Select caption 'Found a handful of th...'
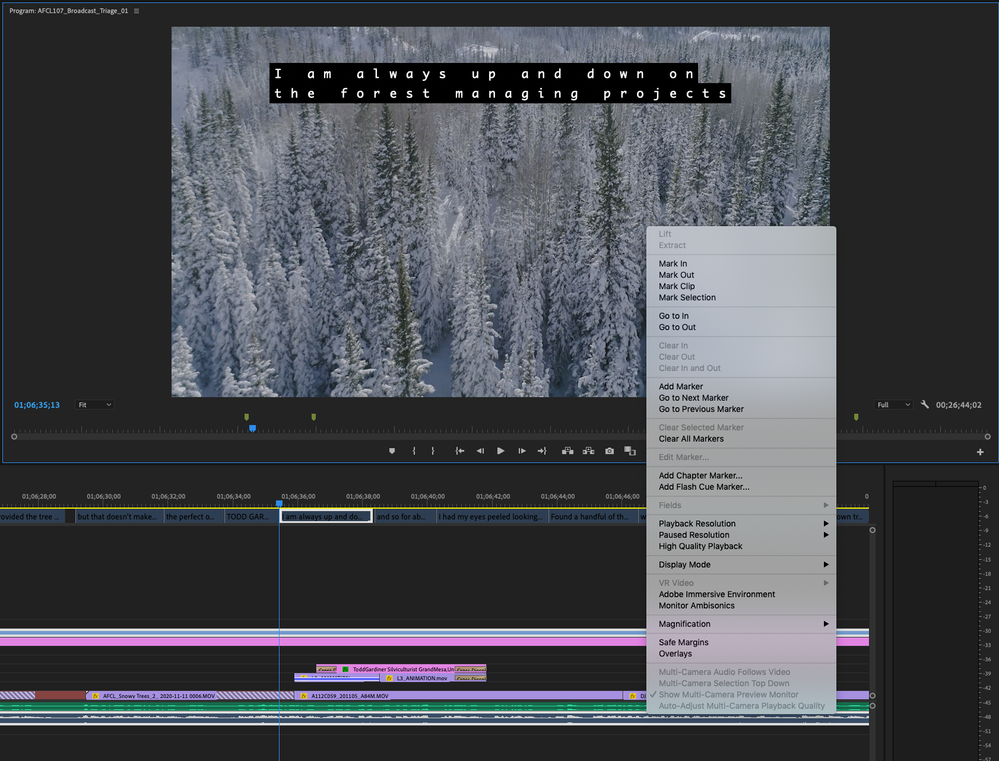The width and height of the screenshot is (999, 761). [593, 517]
